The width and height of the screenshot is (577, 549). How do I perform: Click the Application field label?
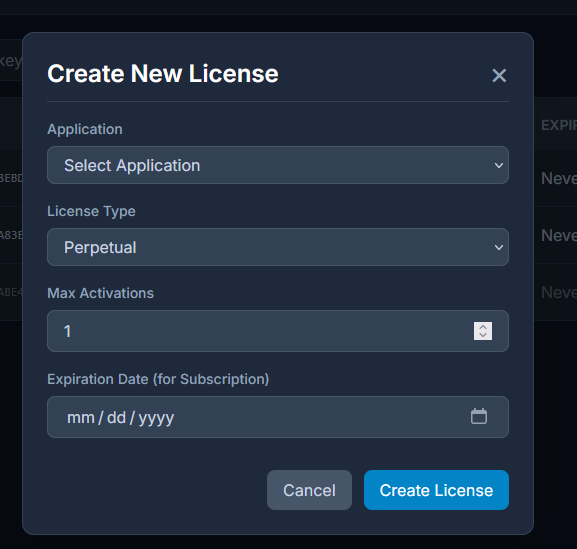pyautogui.click(x=85, y=130)
